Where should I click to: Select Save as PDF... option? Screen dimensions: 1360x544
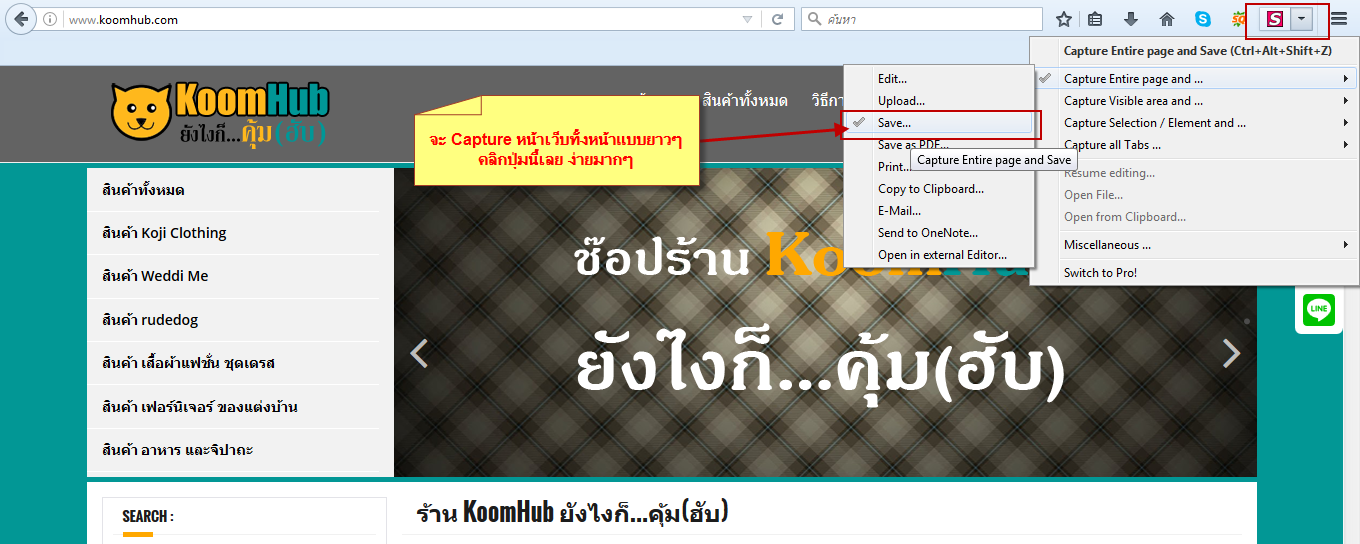[939, 145]
